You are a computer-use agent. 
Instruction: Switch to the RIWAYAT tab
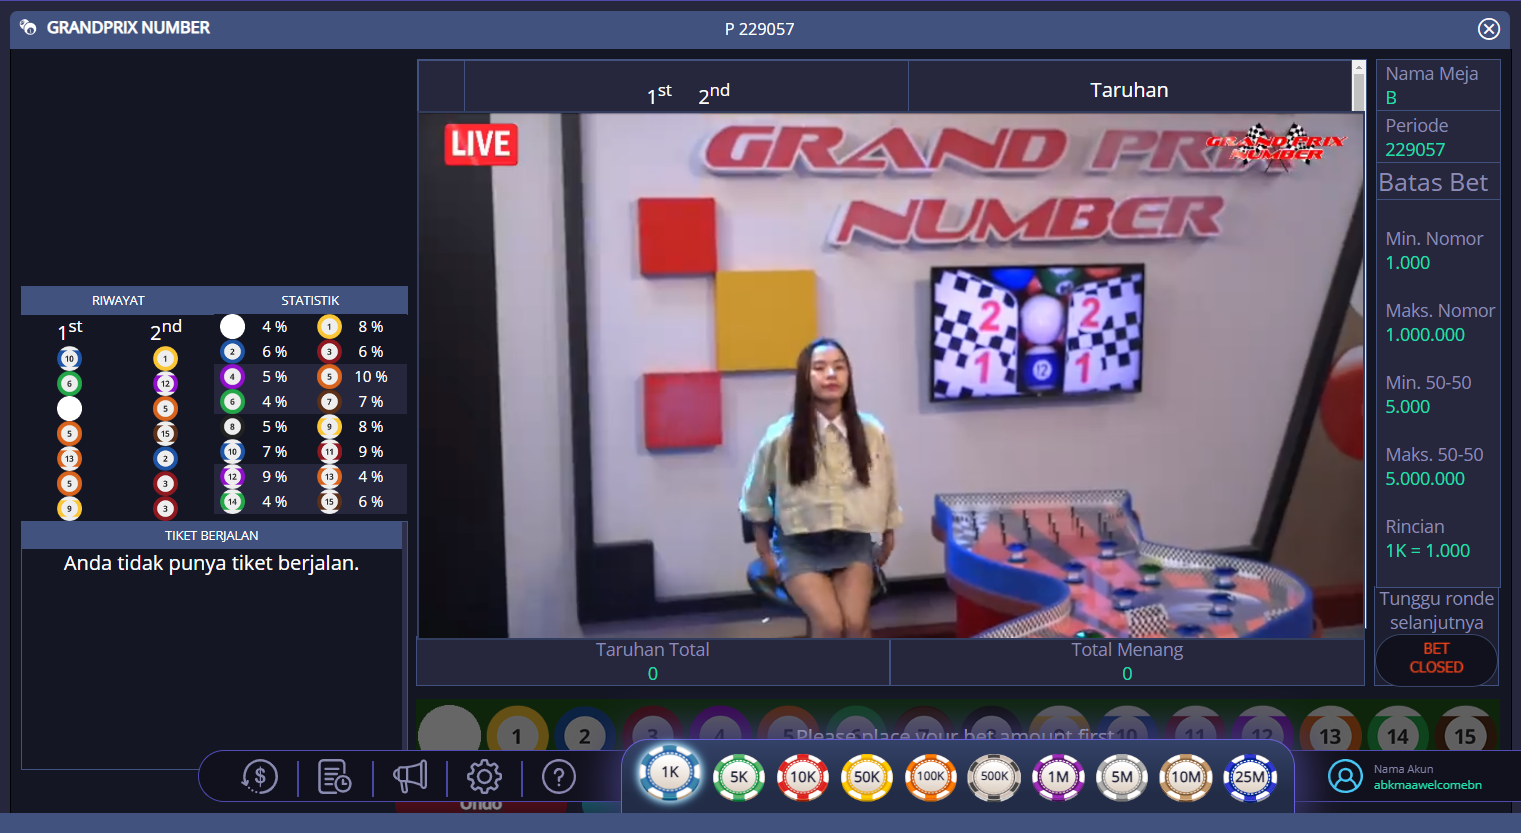[x=118, y=300]
